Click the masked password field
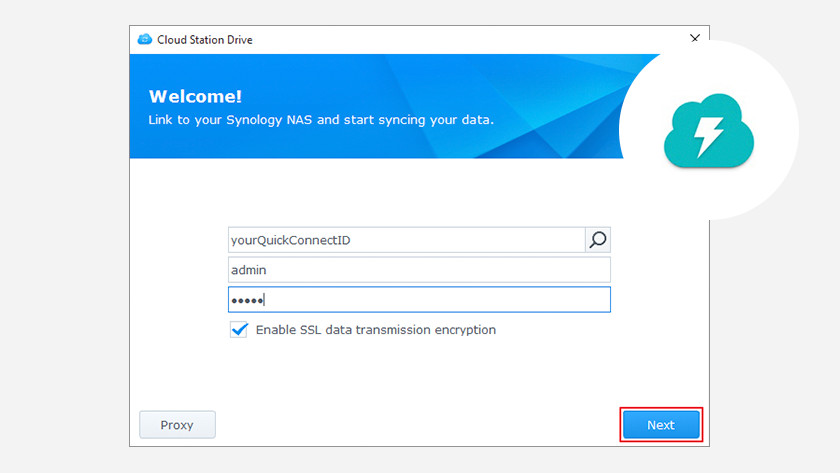 419,300
